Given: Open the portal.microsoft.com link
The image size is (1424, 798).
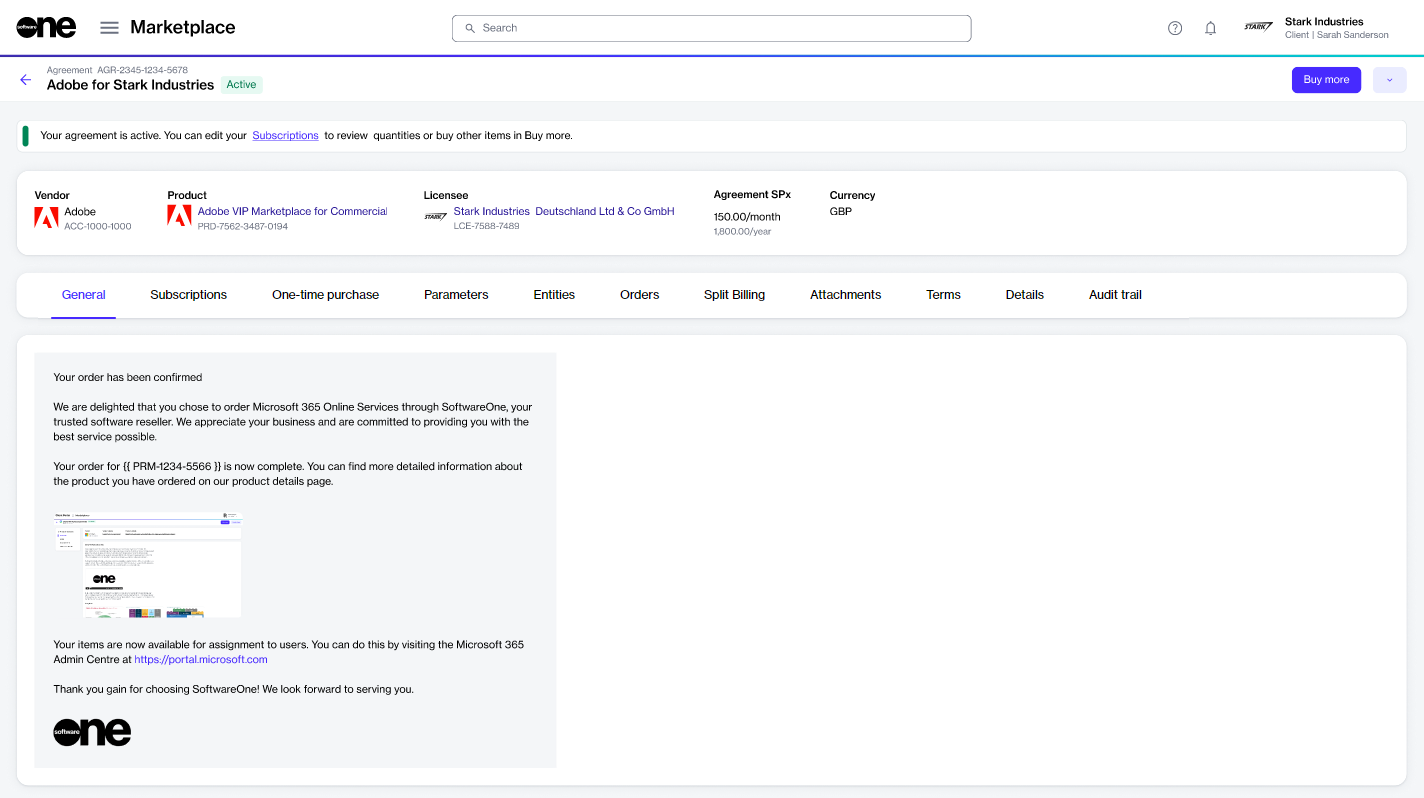Looking at the screenshot, I should pyautogui.click(x=201, y=660).
